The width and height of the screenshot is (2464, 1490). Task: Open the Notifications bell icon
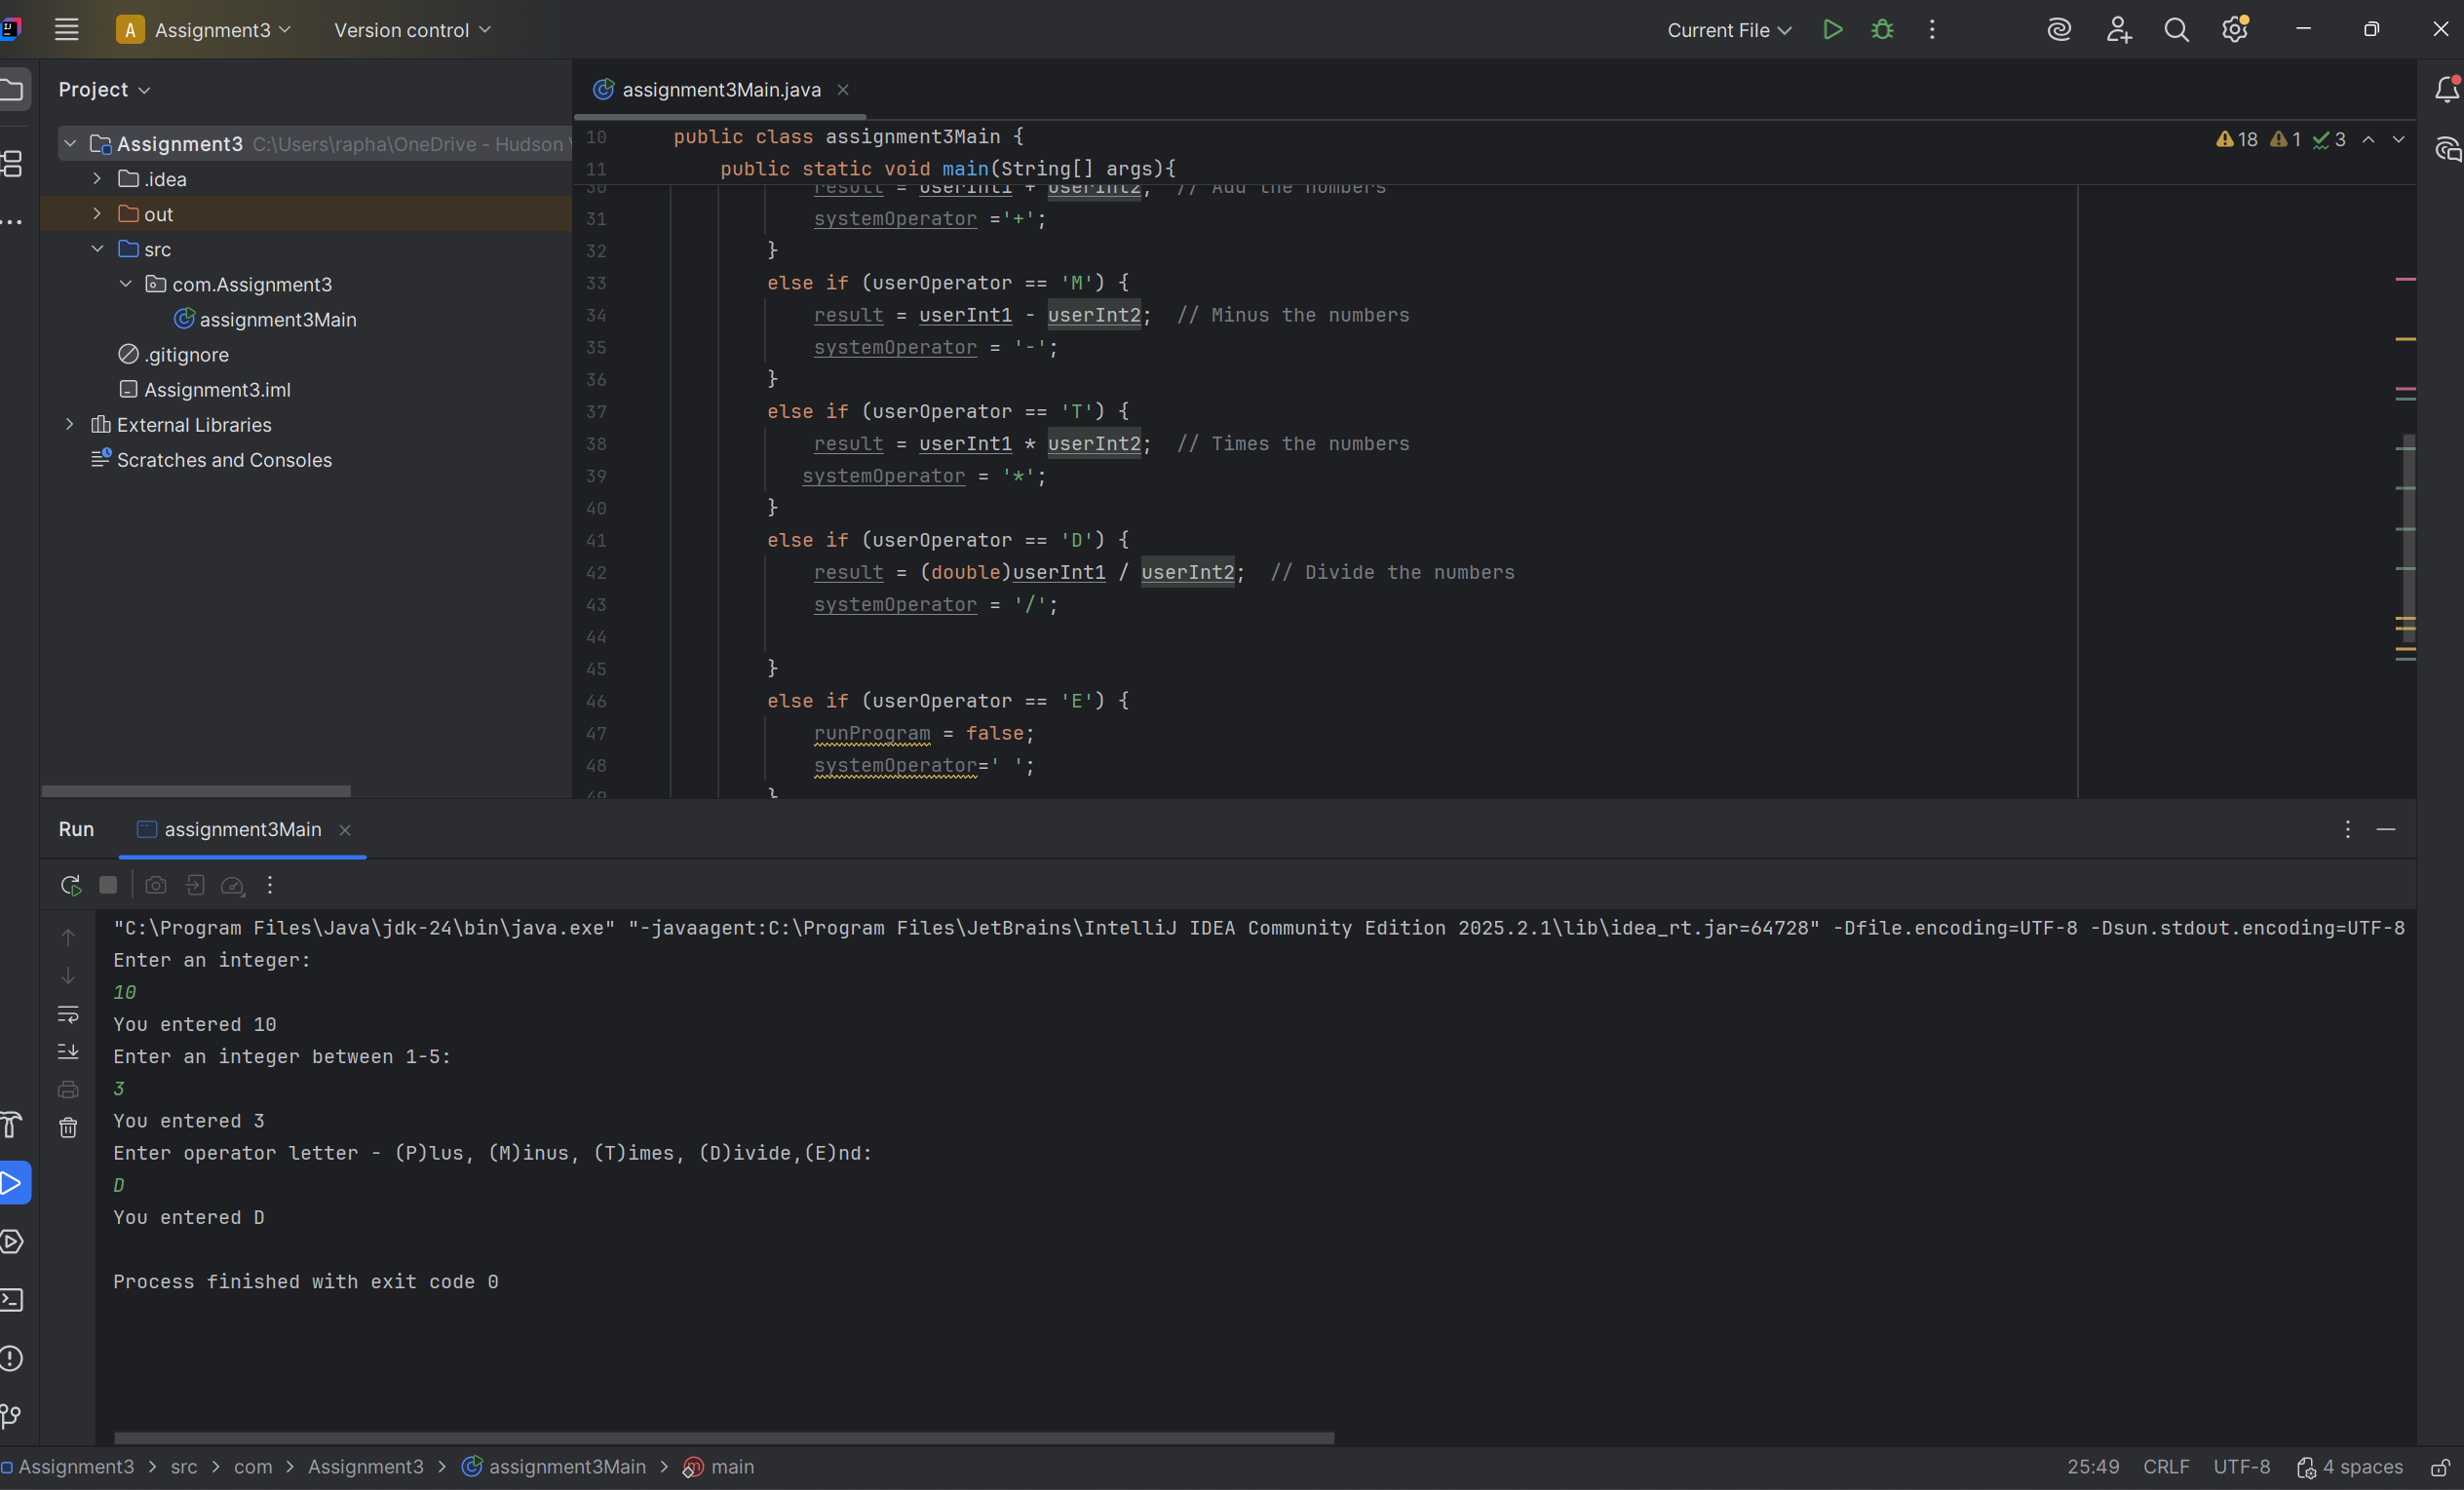pos(2446,90)
